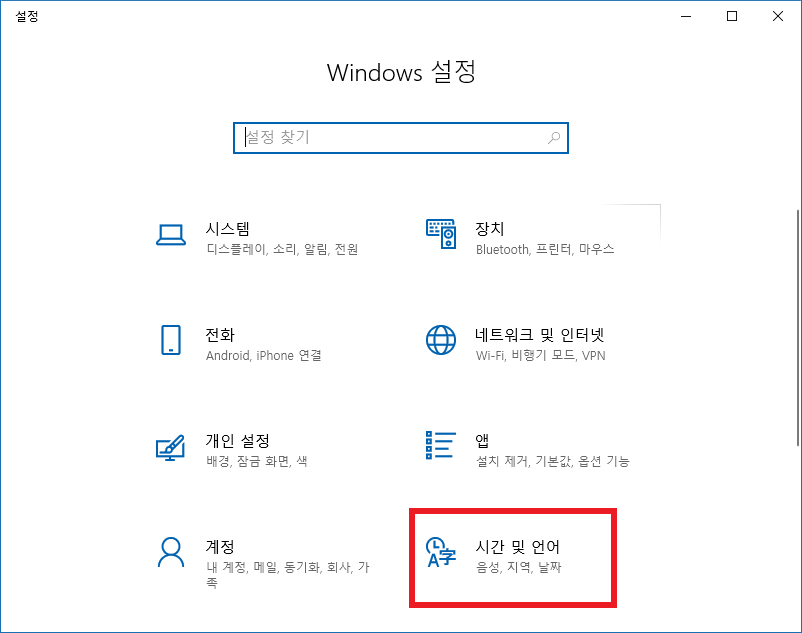
Task: Open the 장치 settings label
Action: tap(489, 229)
